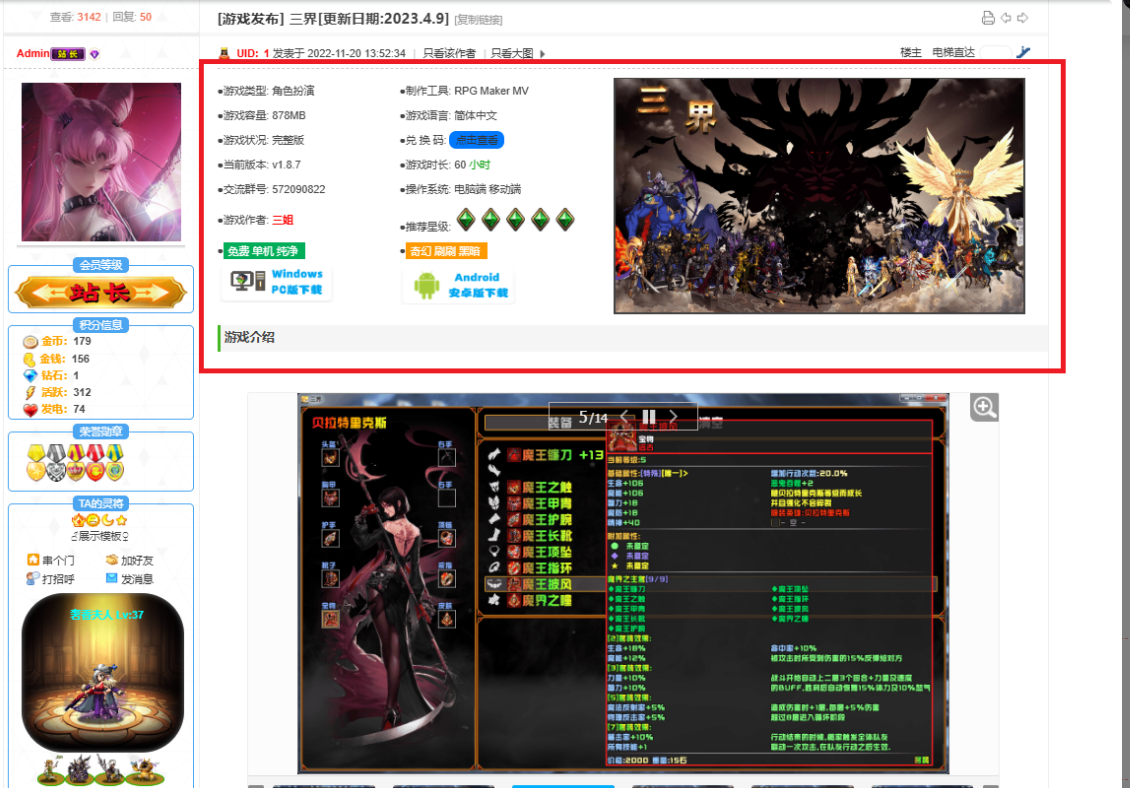Image resolution: width=1130 pixels, height=788 pixels.
Task: Click the gold coin 金币 icon
Action: pyautogui.click(x=30, y=342)
